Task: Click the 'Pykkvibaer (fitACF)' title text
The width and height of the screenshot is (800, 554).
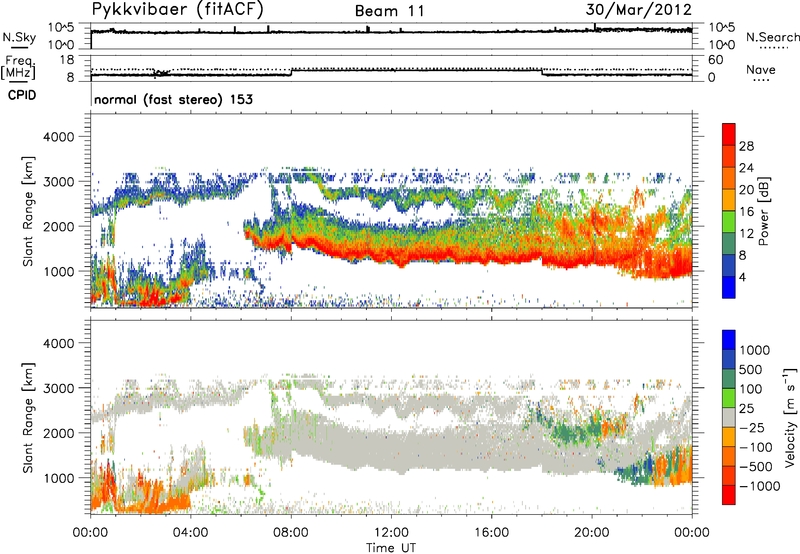Action: click(178, 10)
